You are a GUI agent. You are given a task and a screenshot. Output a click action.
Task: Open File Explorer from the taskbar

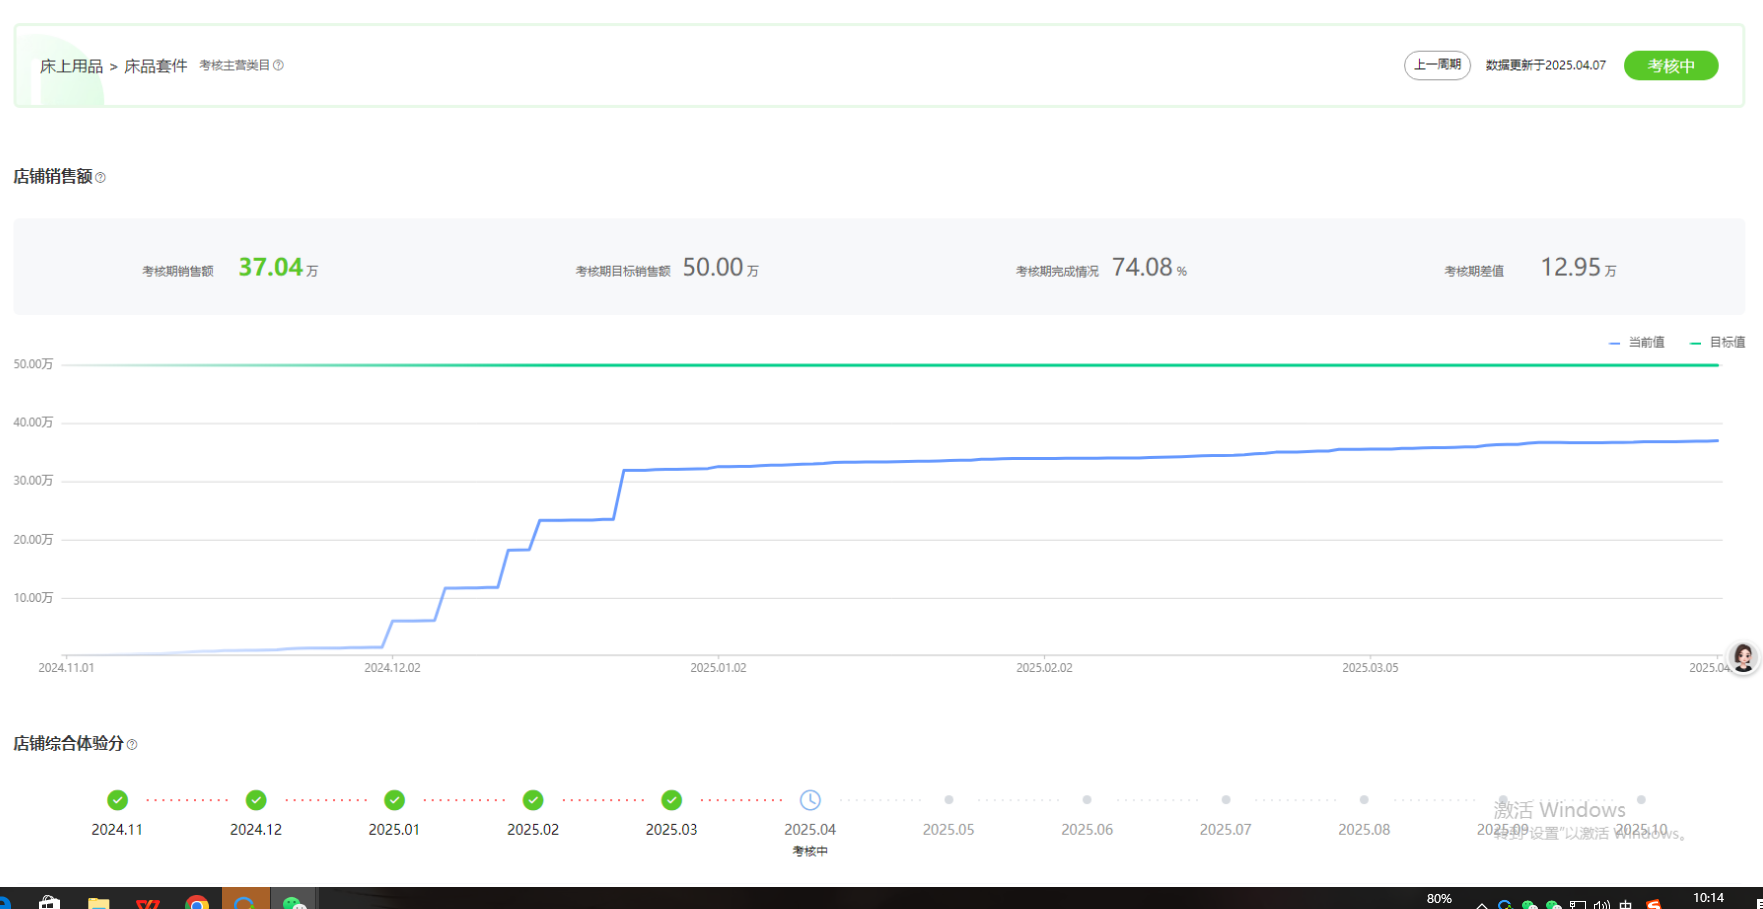(98, 902)
